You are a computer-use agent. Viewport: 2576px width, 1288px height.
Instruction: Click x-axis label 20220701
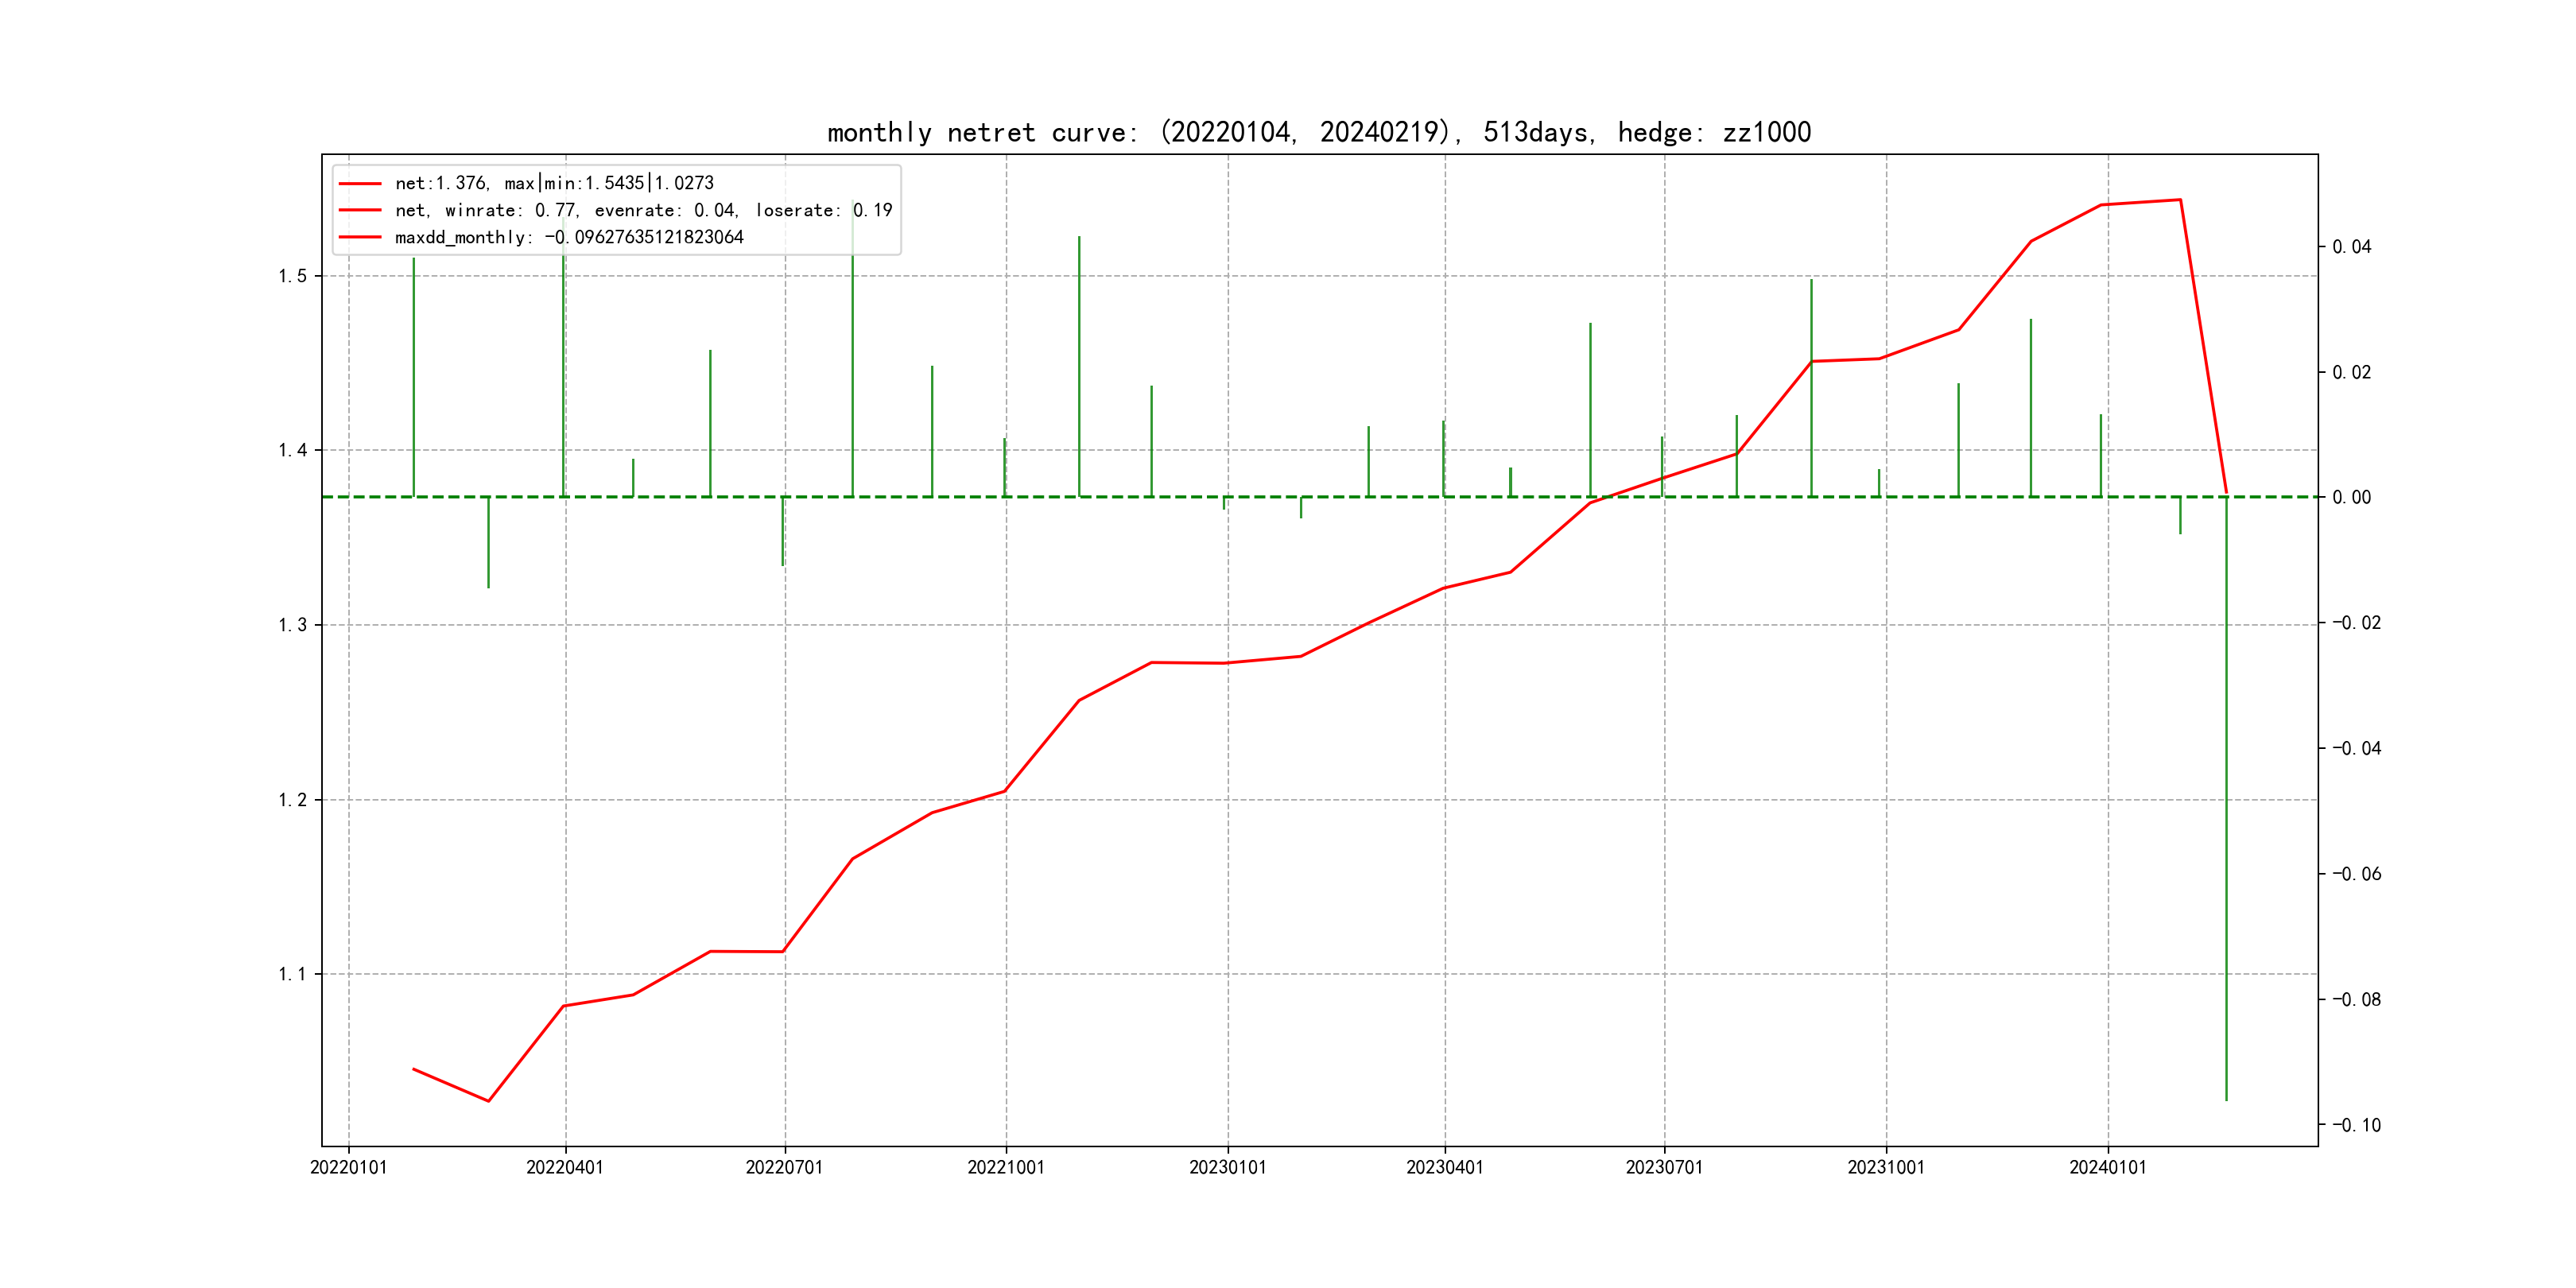(784, 1167)
